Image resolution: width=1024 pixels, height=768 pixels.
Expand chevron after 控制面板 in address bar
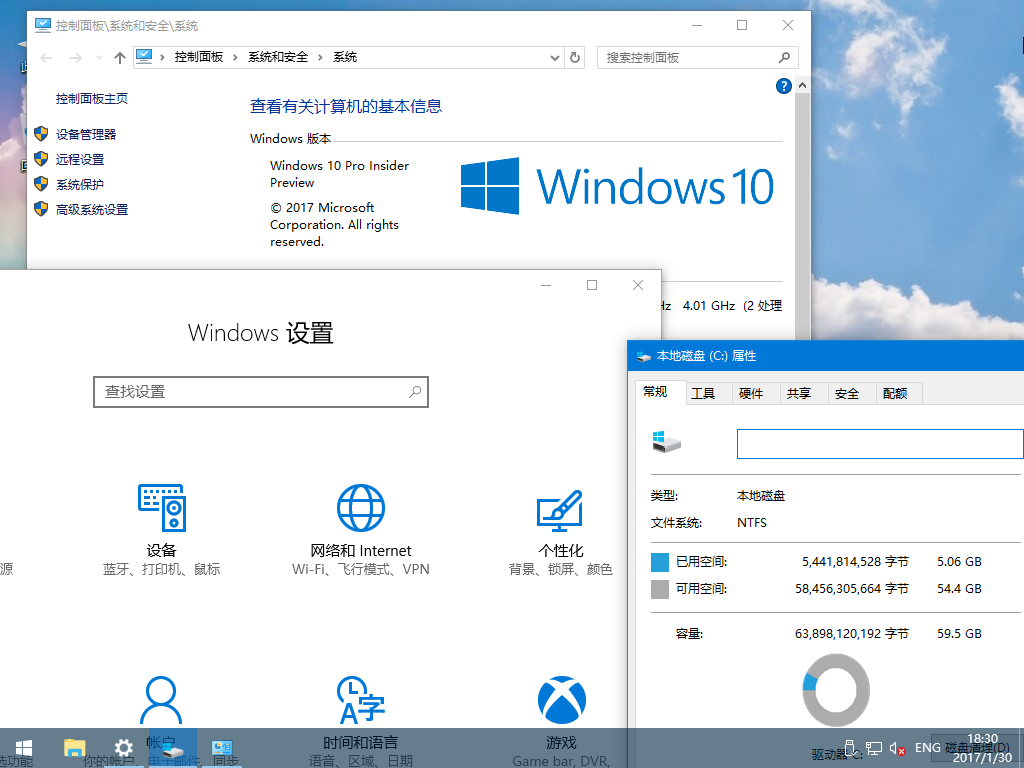tap(235, 57)
